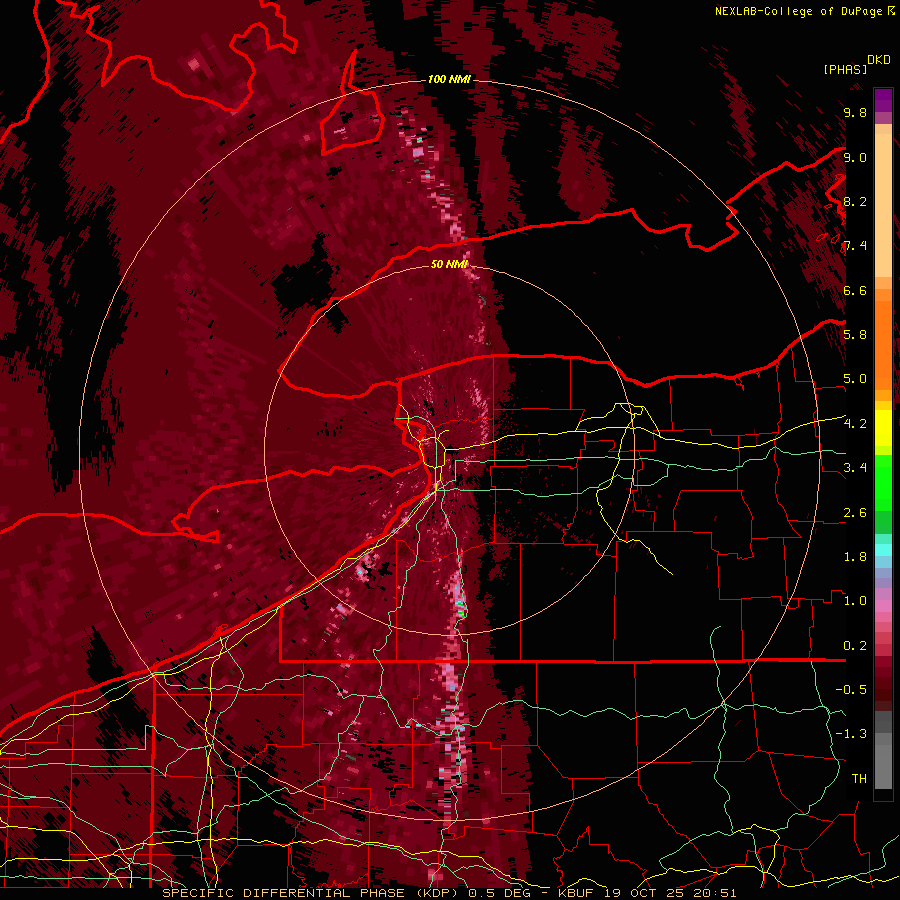Click the 4.2 scale value

(855, 424)
